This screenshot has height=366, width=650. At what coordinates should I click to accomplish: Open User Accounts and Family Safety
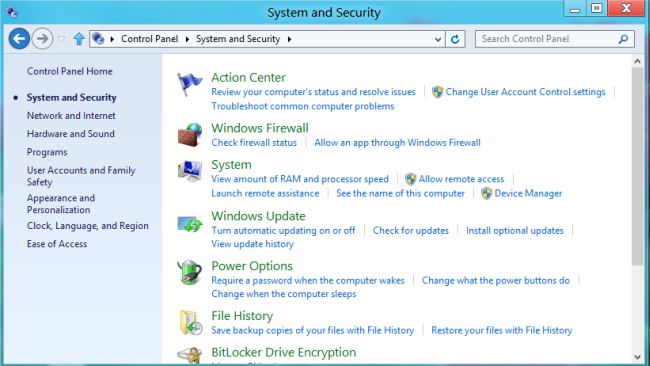pyautogui.click(x=81, y=176)
